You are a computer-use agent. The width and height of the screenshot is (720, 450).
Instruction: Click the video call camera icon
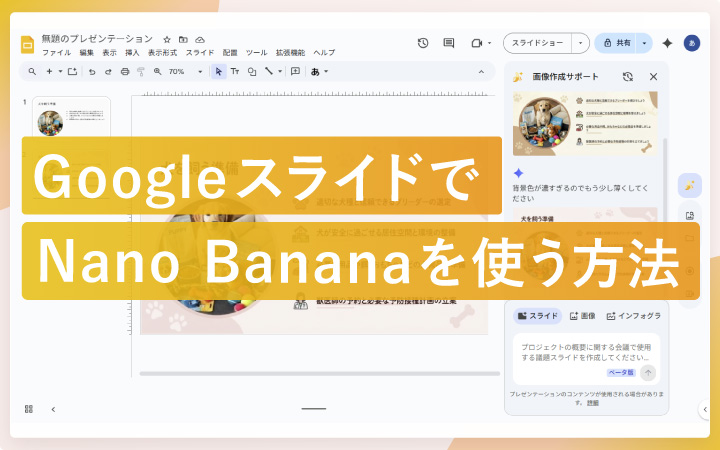tap(477, 43)
